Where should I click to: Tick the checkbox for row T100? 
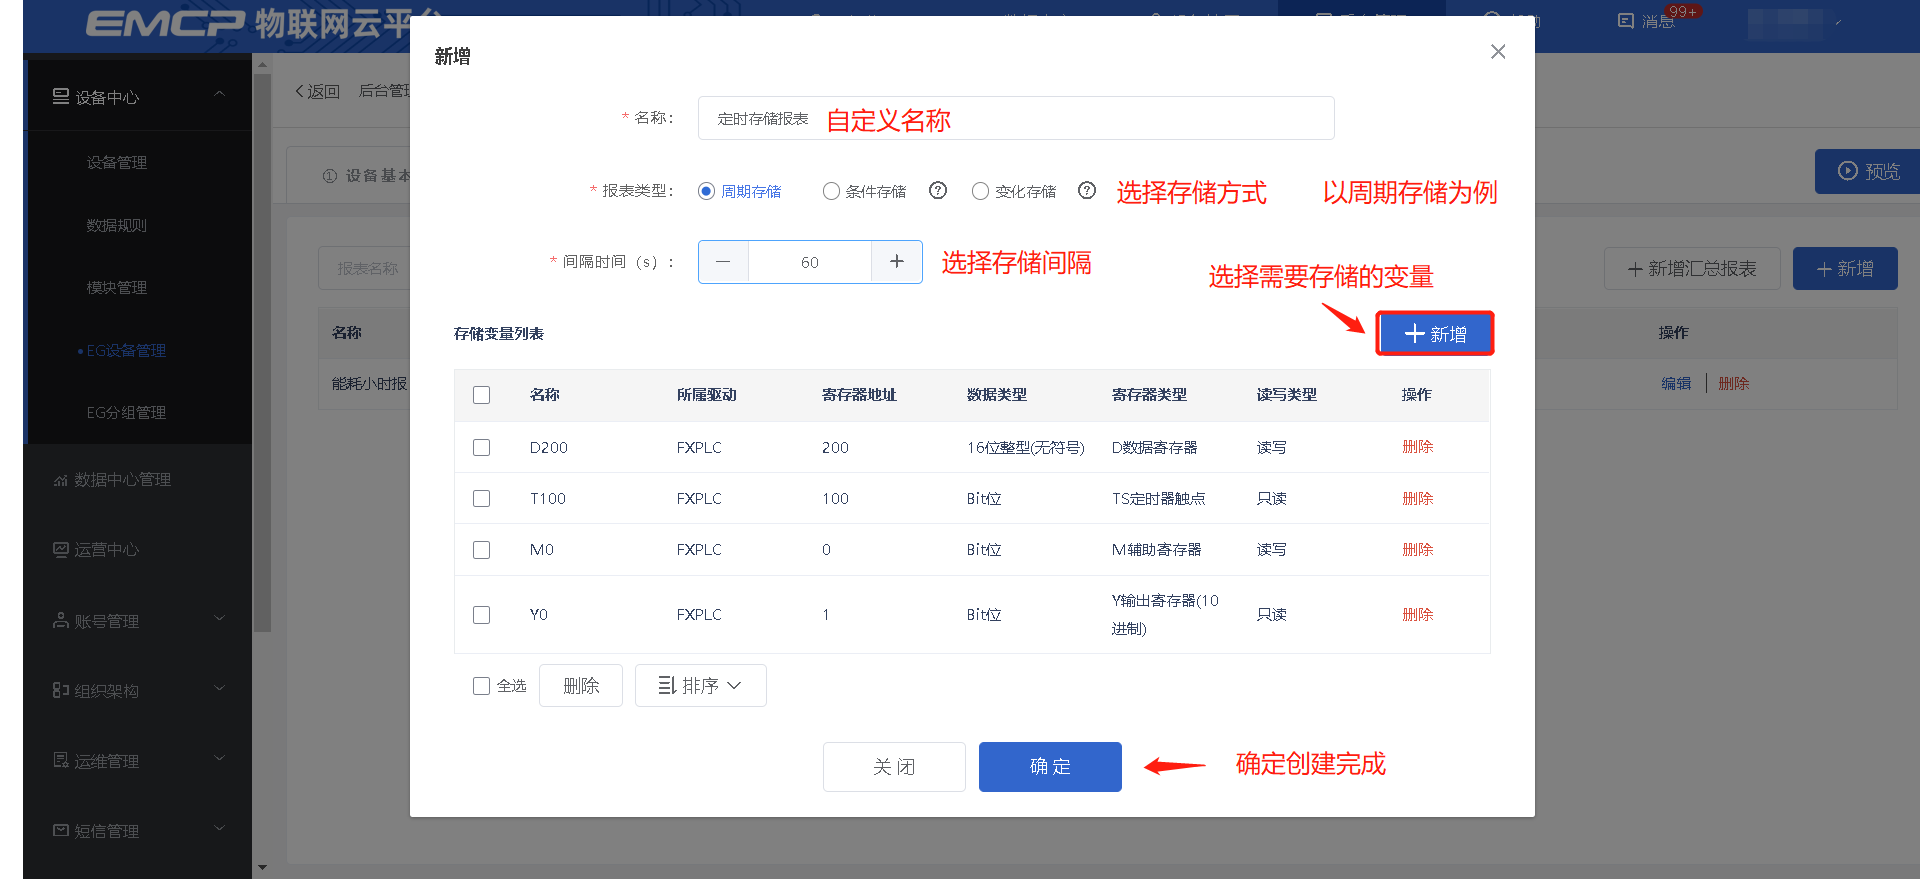481,498
